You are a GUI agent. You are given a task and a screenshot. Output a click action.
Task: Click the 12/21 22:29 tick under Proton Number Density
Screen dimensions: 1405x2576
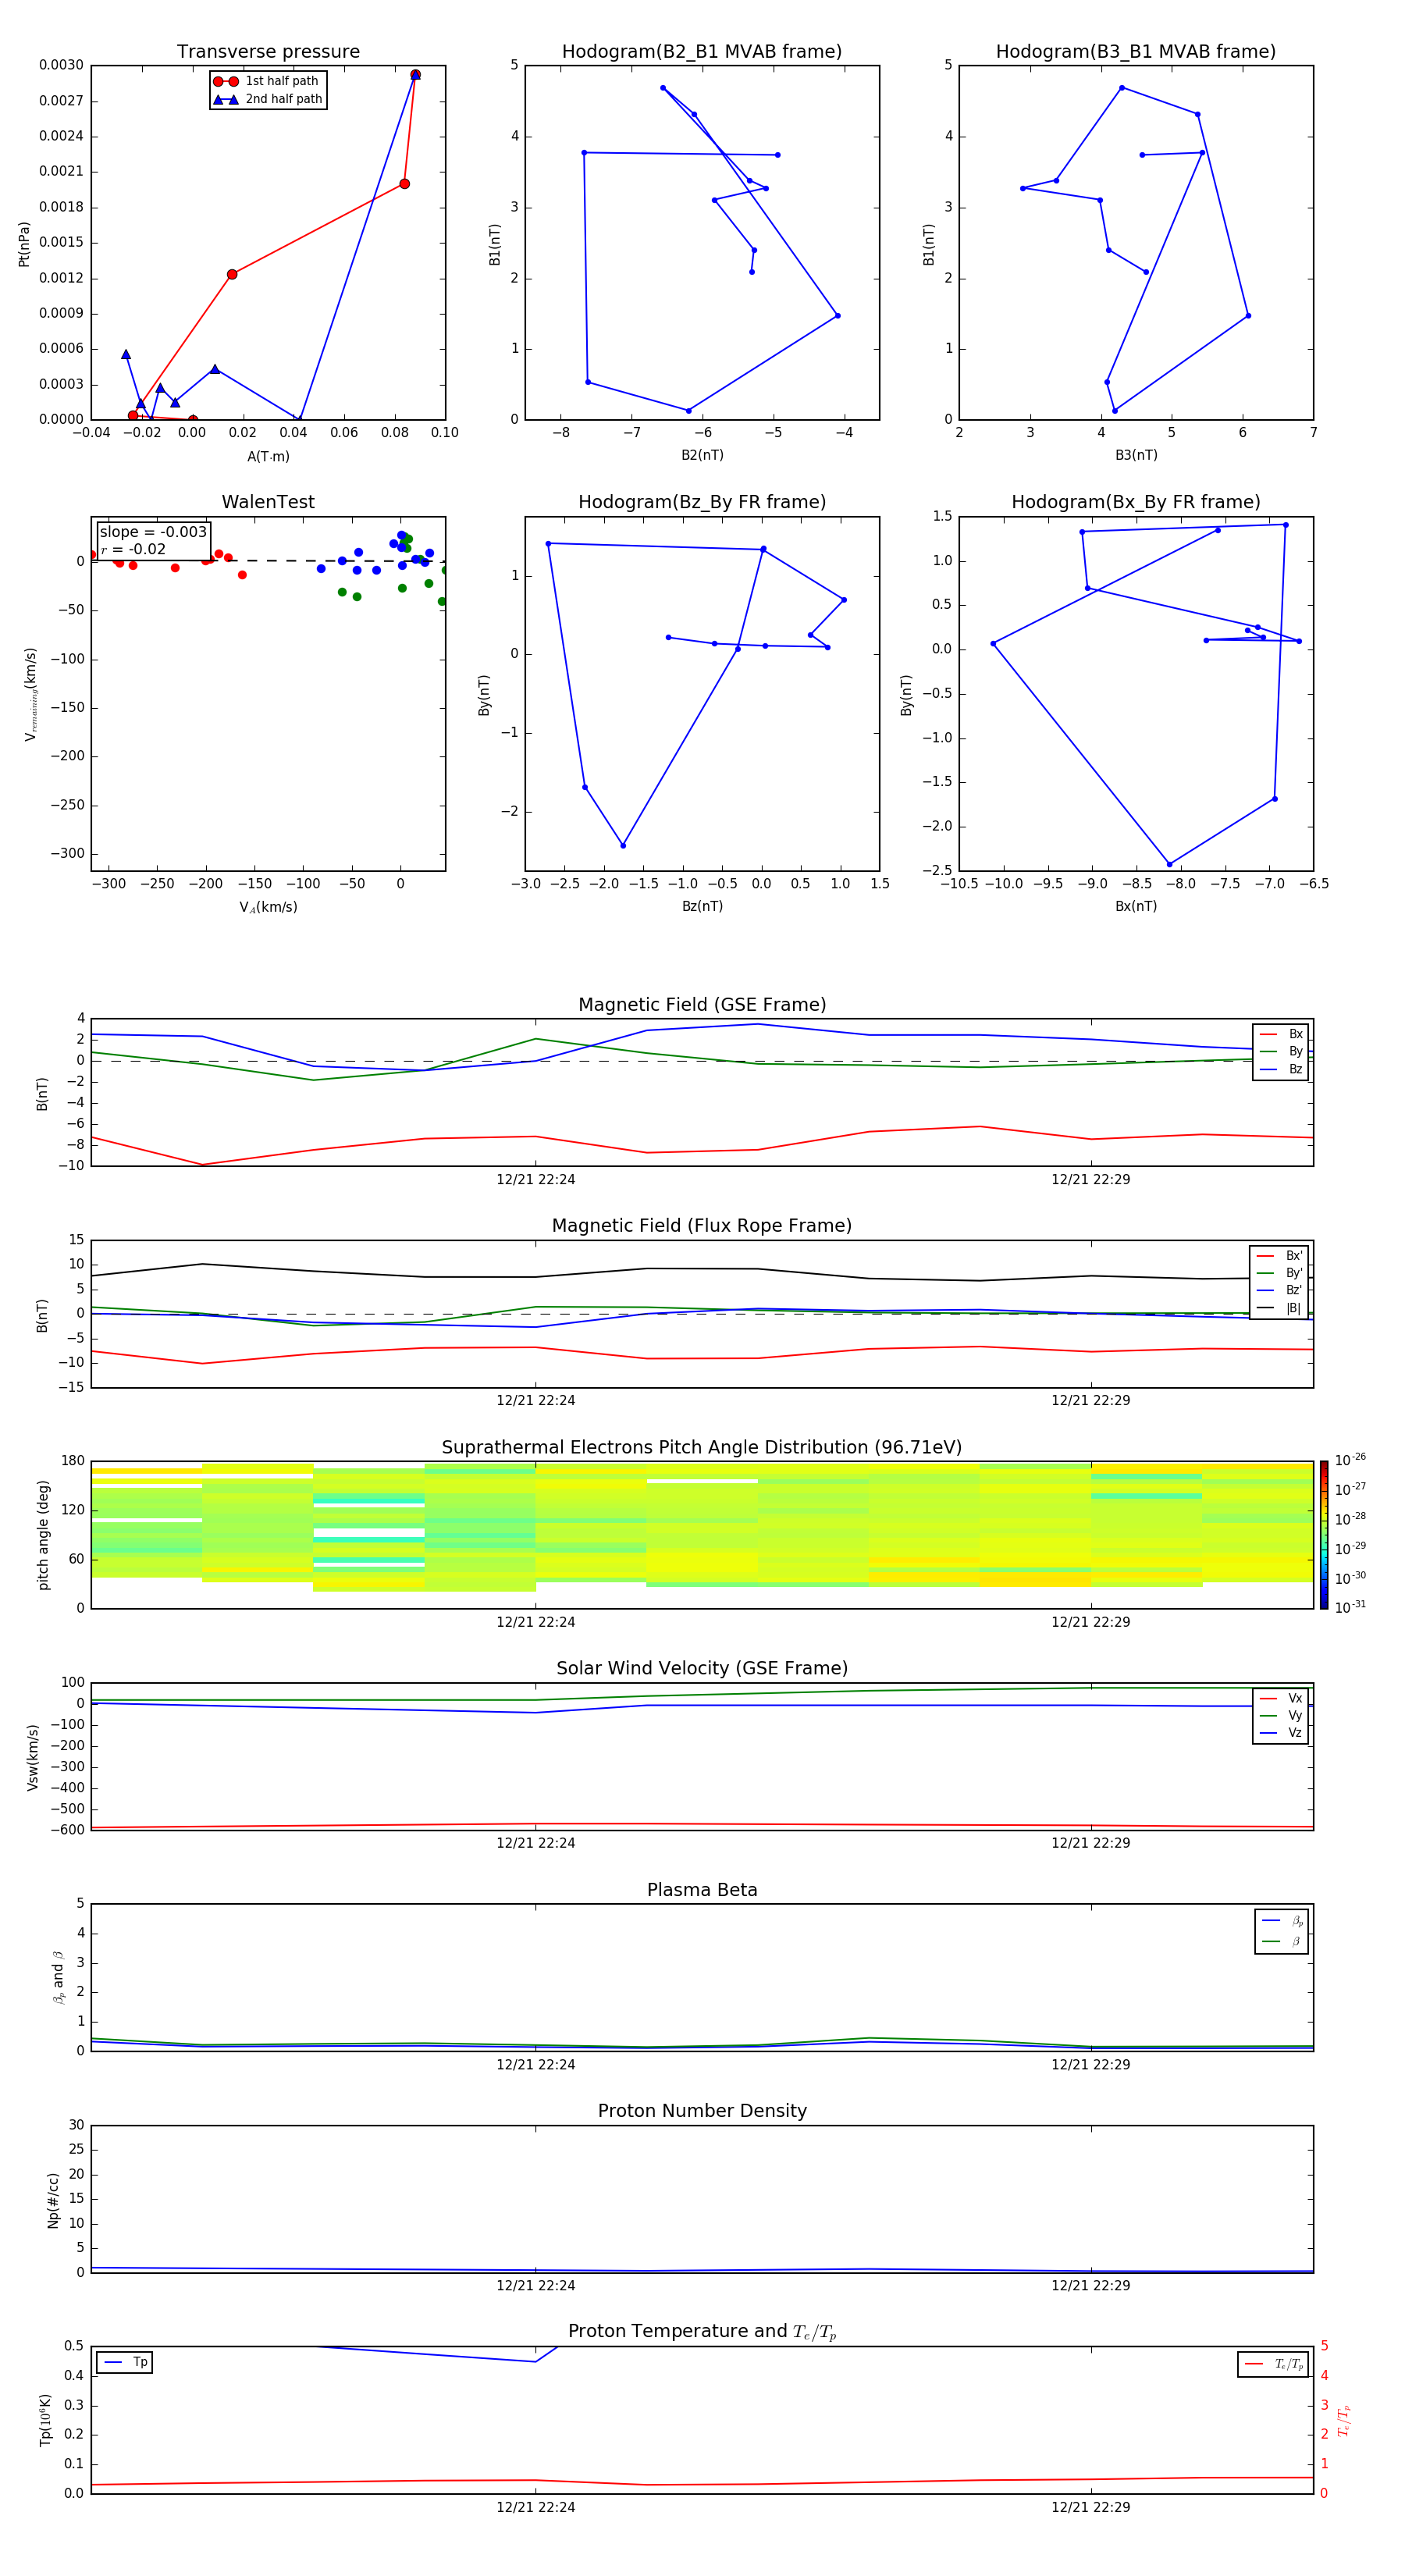1090,2286
